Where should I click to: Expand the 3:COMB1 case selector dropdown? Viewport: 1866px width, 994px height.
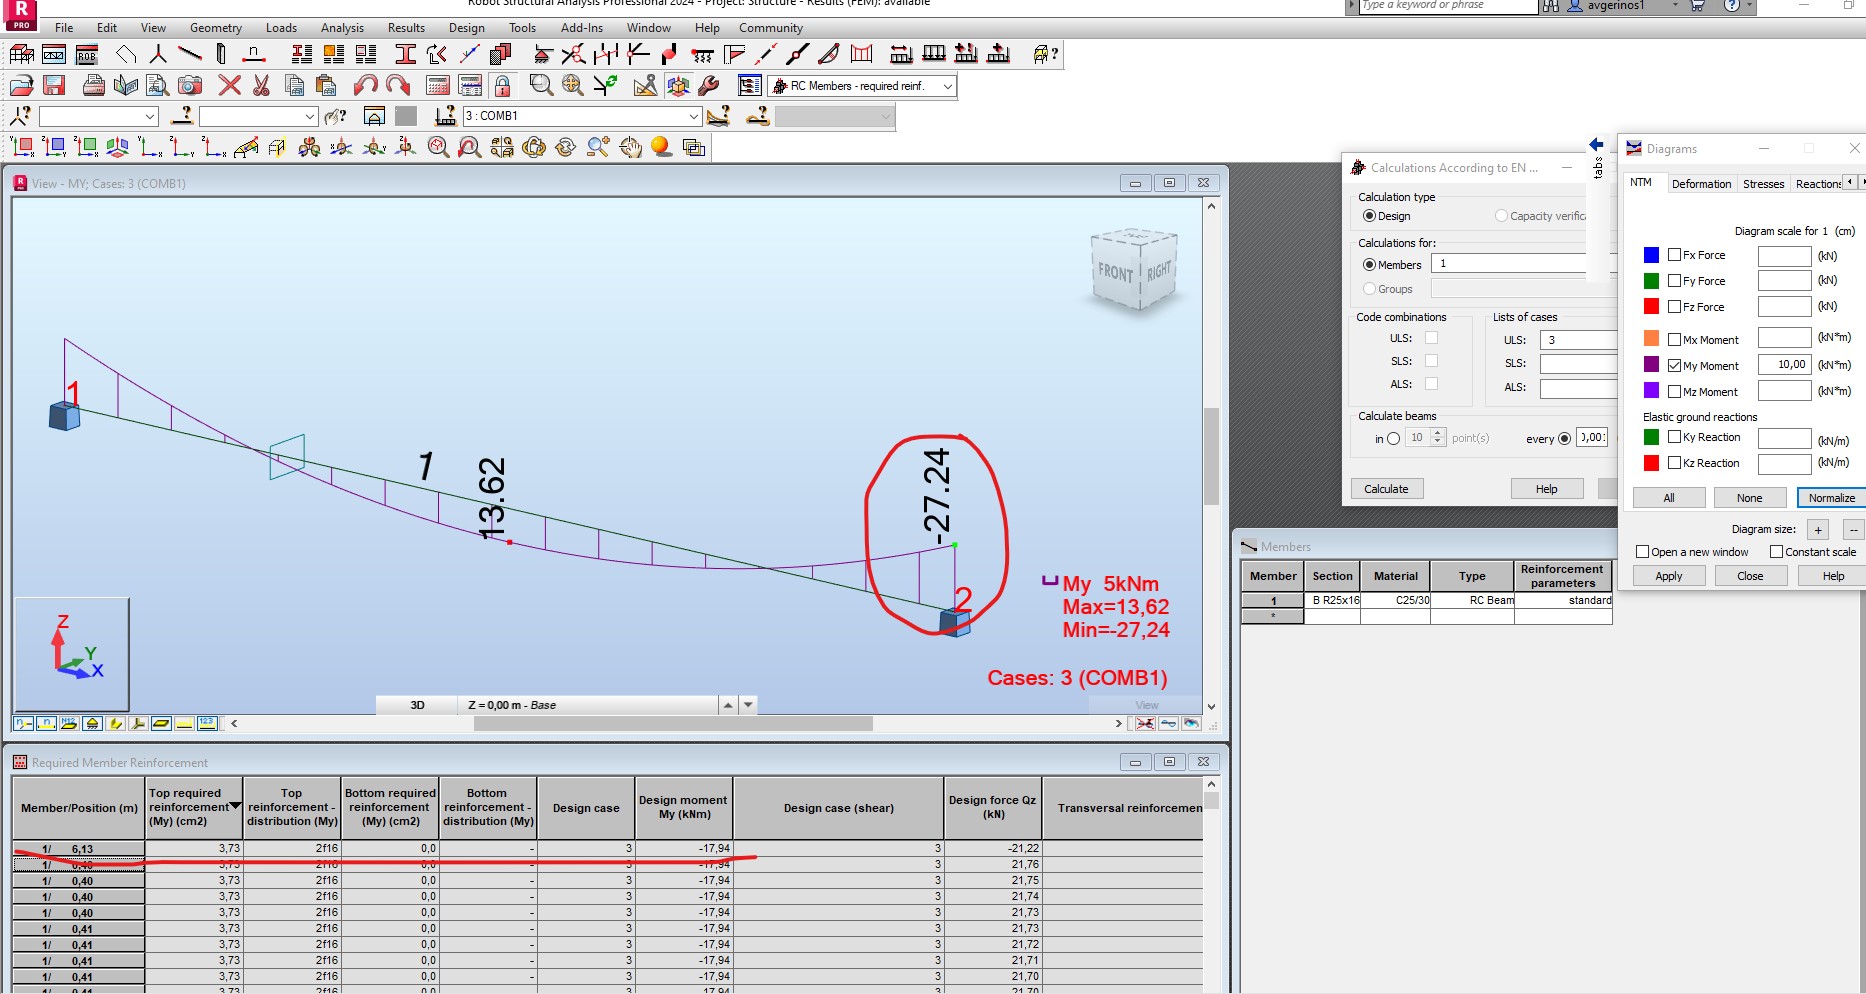[x=694, y=116]
